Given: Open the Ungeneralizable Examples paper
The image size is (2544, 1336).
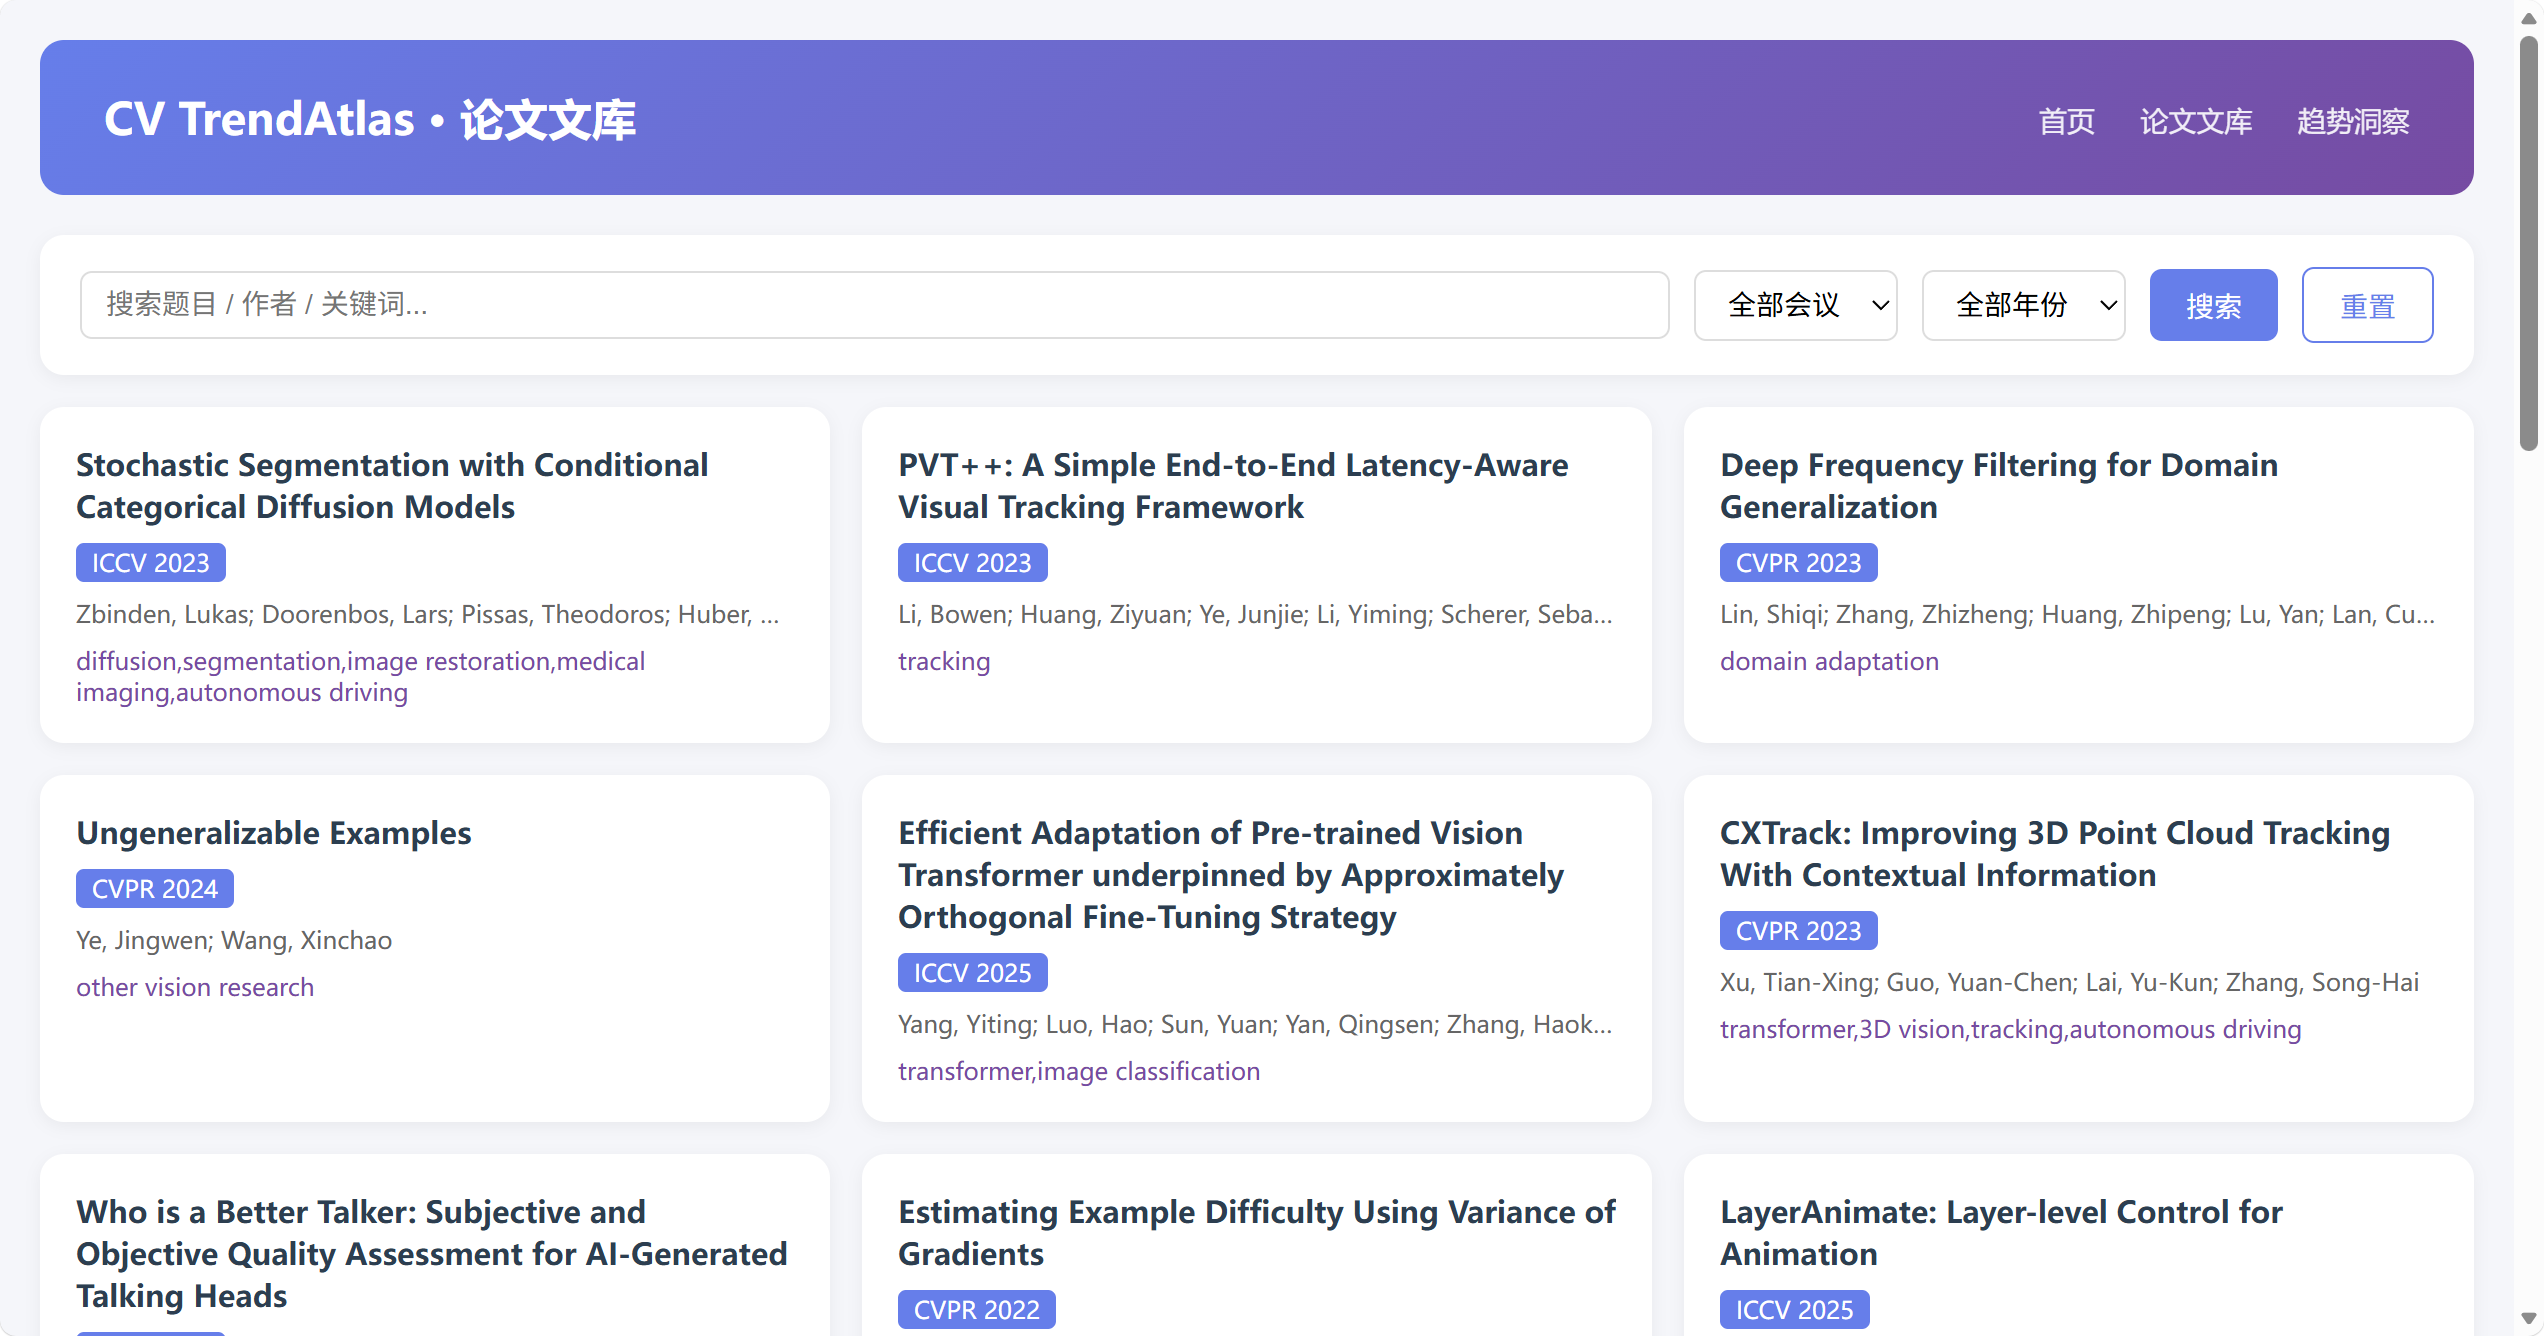Looking at the screenshot, I should 273,833.
